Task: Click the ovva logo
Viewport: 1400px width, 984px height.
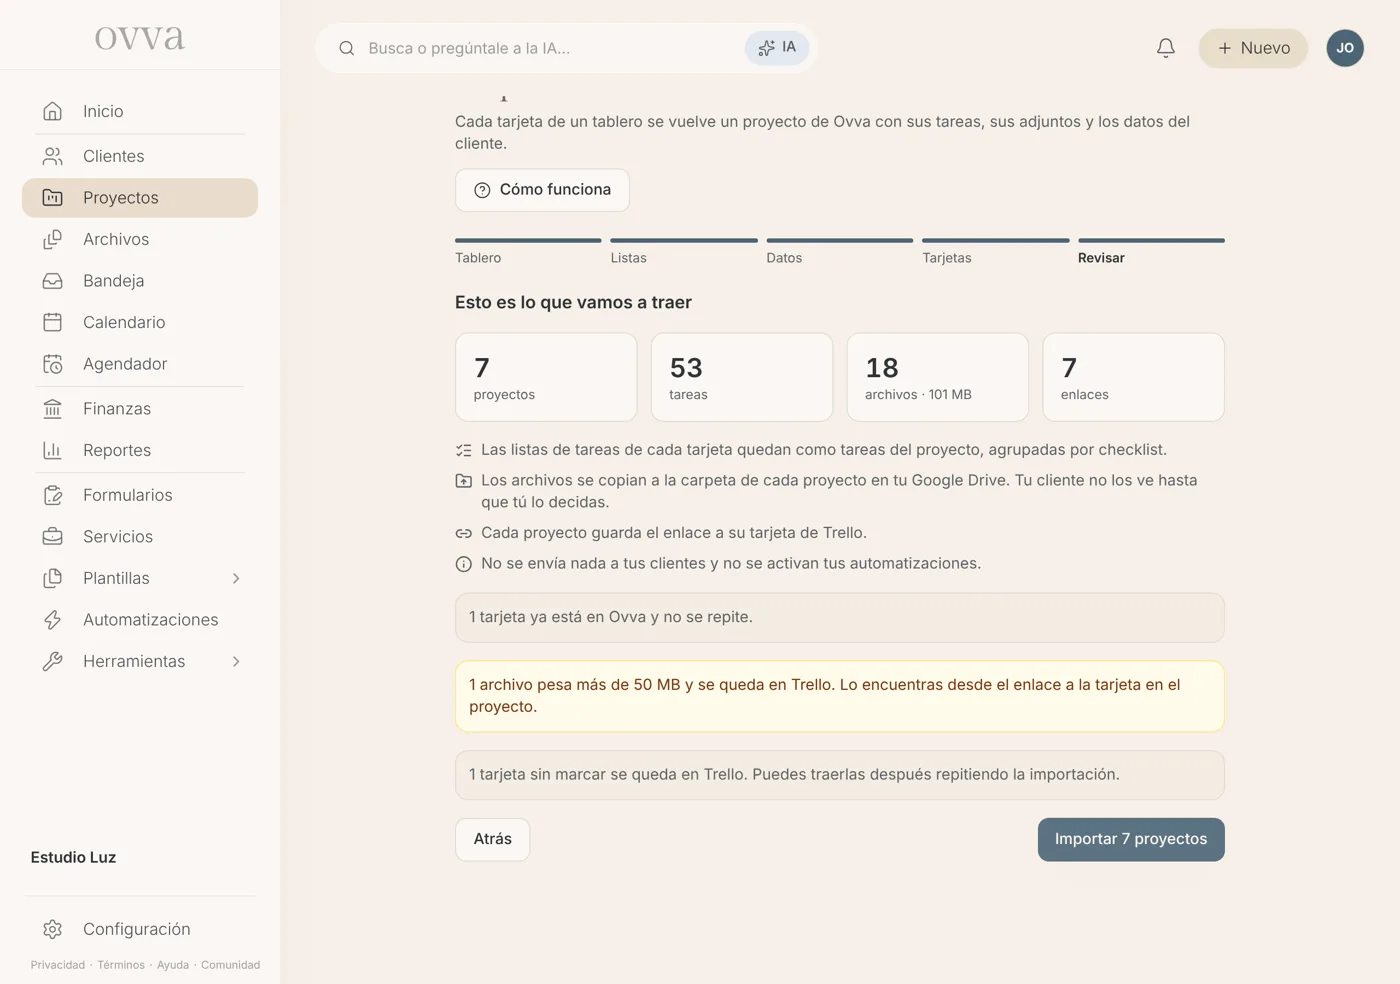Action: pyautogui.click(x=140, y=37)
